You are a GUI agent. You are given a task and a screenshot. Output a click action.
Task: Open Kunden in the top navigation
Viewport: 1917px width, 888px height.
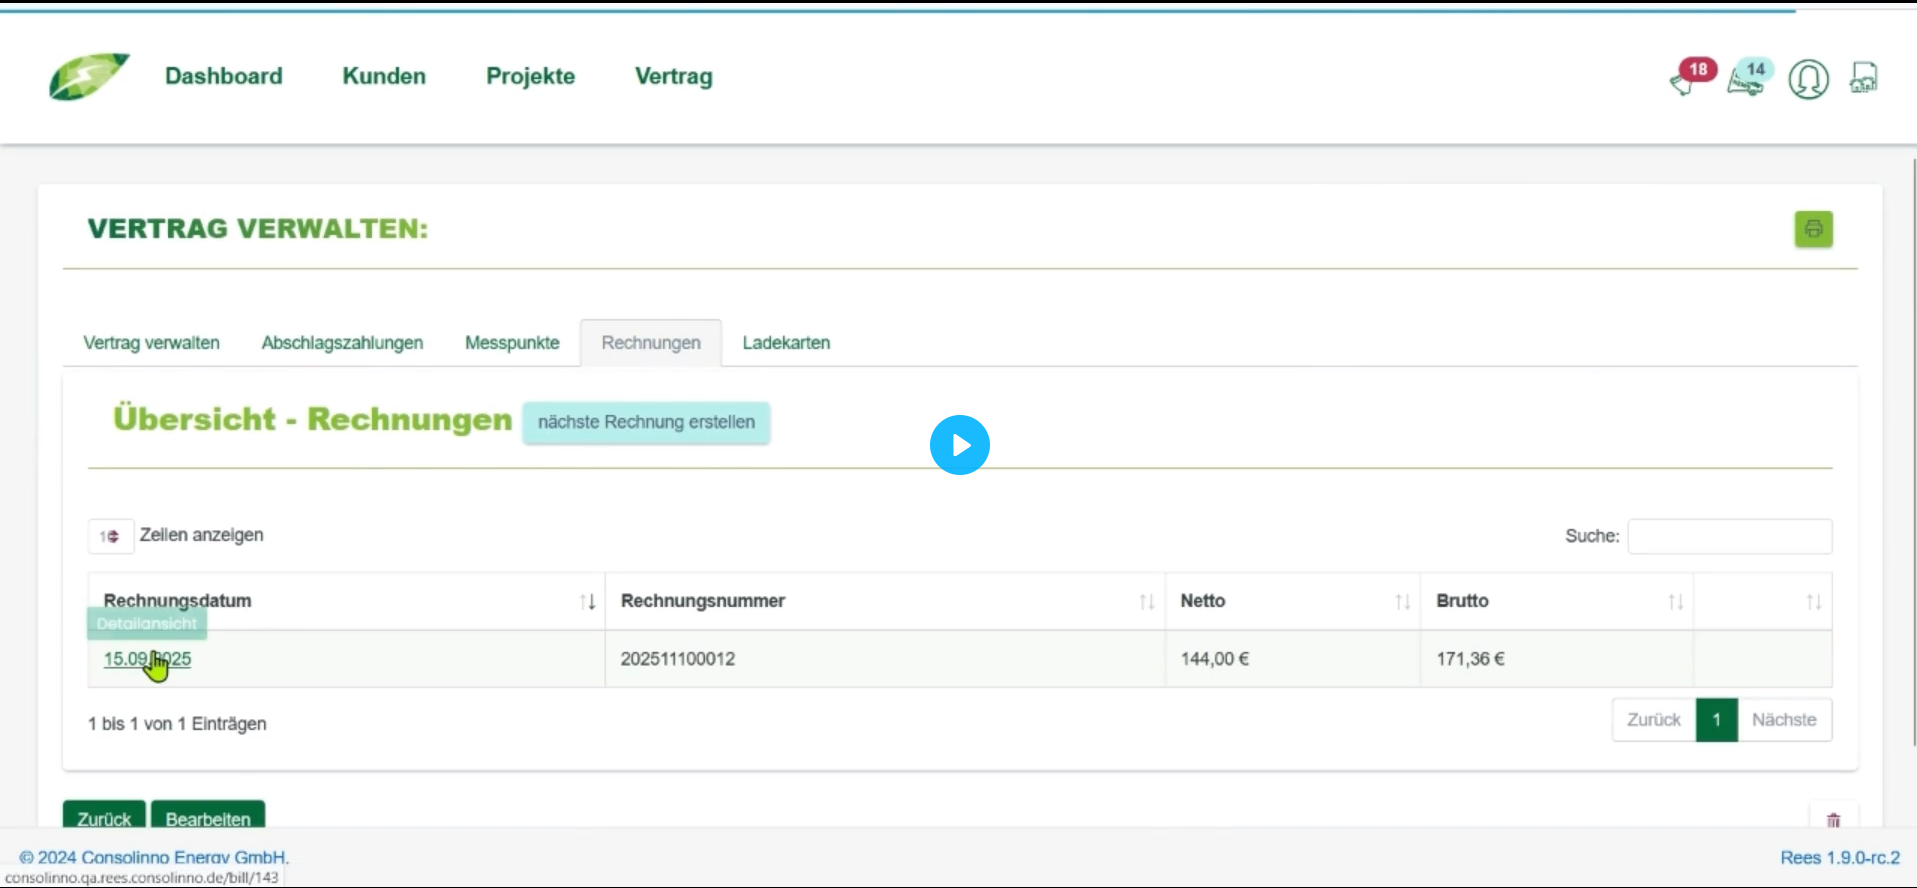[x=384, y=76]
